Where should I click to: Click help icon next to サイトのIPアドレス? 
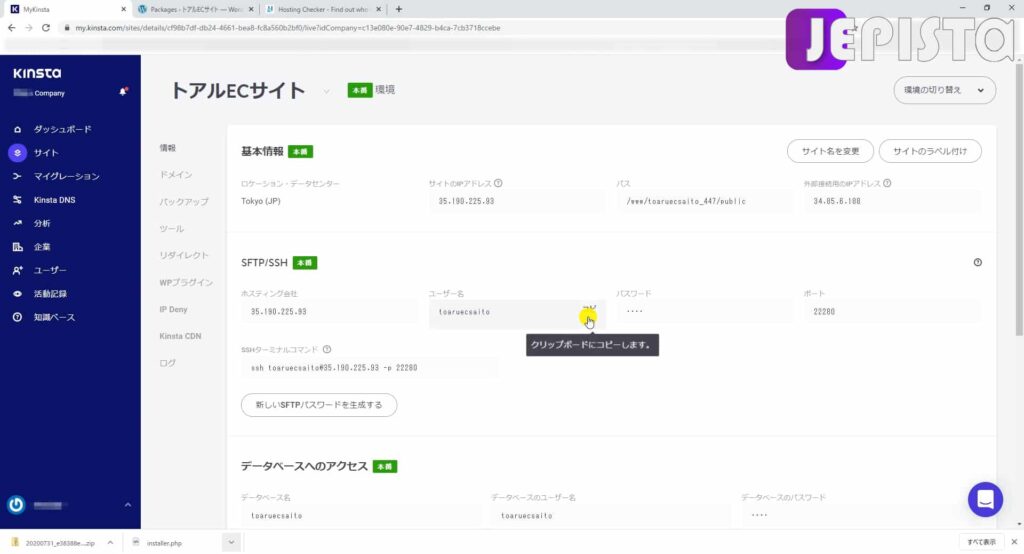[x=498, y=184]
